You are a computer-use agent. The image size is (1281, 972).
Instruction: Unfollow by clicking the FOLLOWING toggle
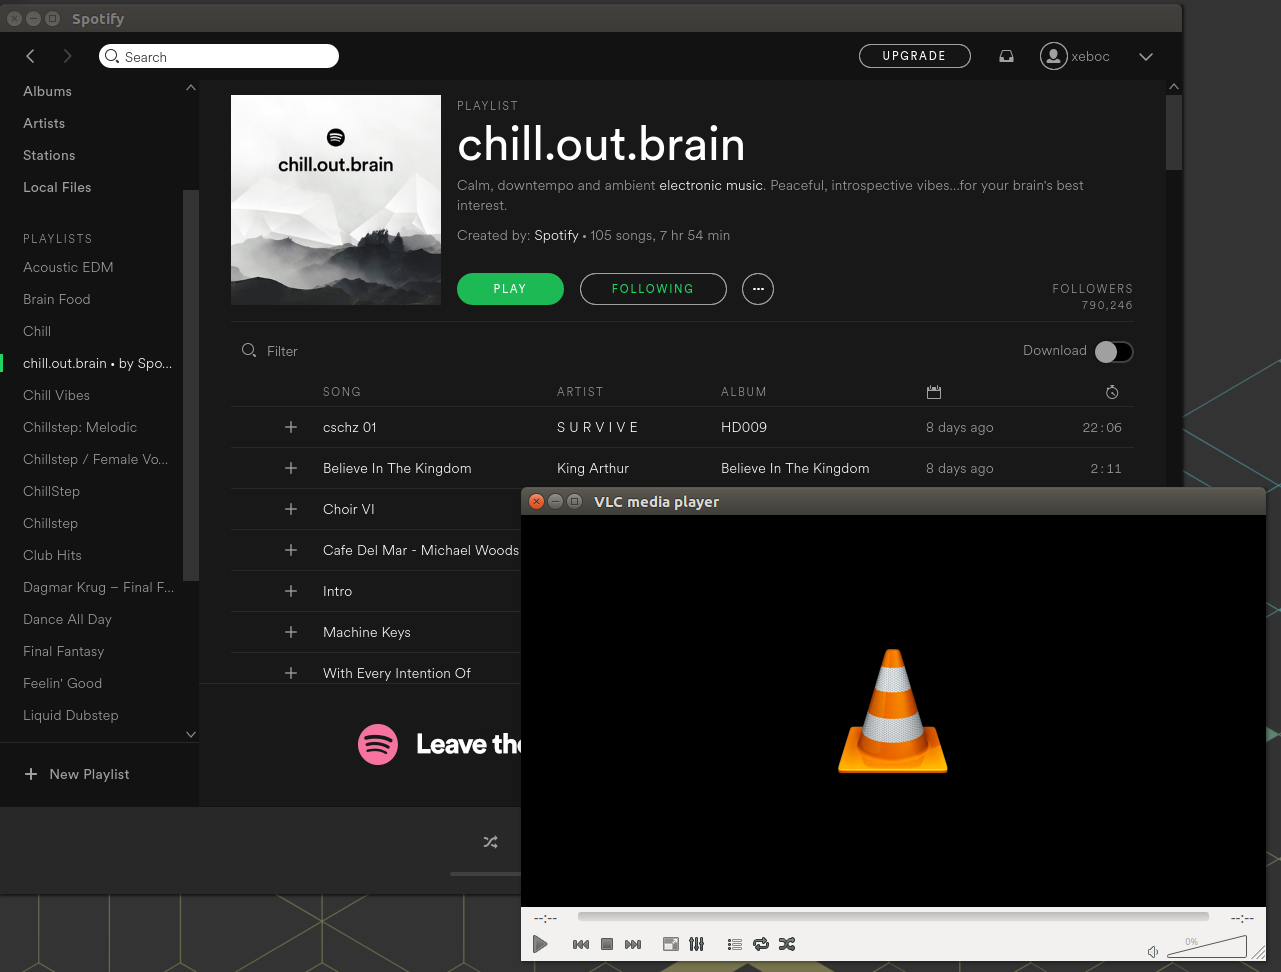pyautogui.click(x=653, y=289)
